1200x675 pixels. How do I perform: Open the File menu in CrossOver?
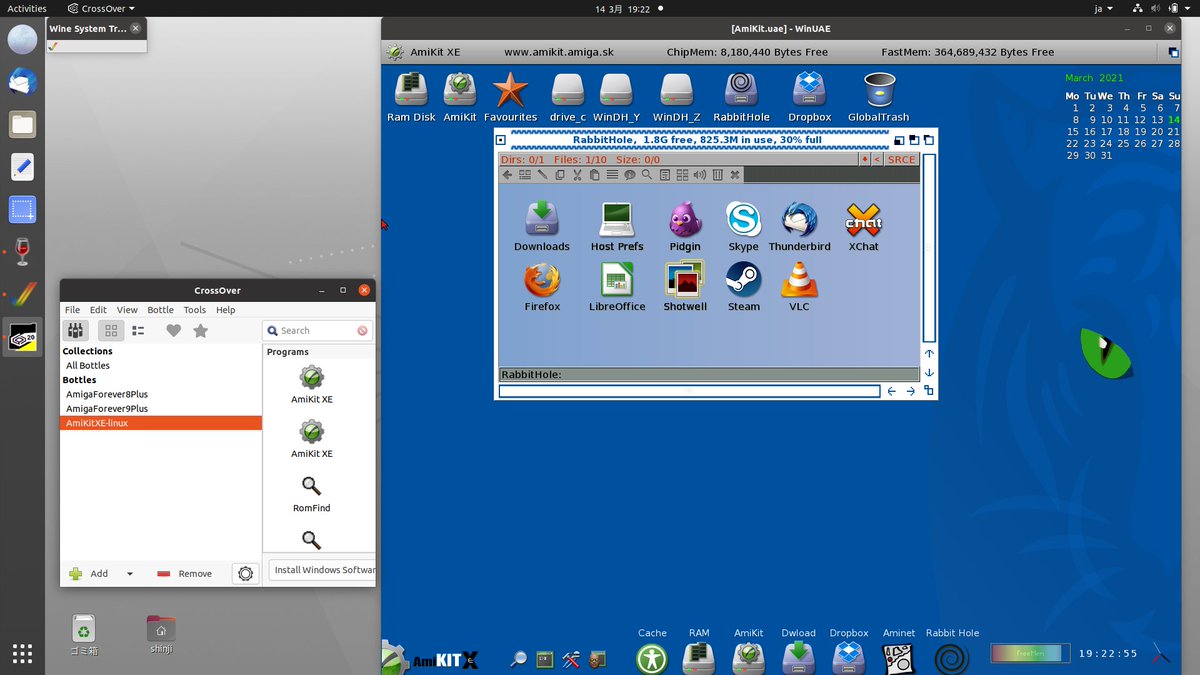click(73, 310)
